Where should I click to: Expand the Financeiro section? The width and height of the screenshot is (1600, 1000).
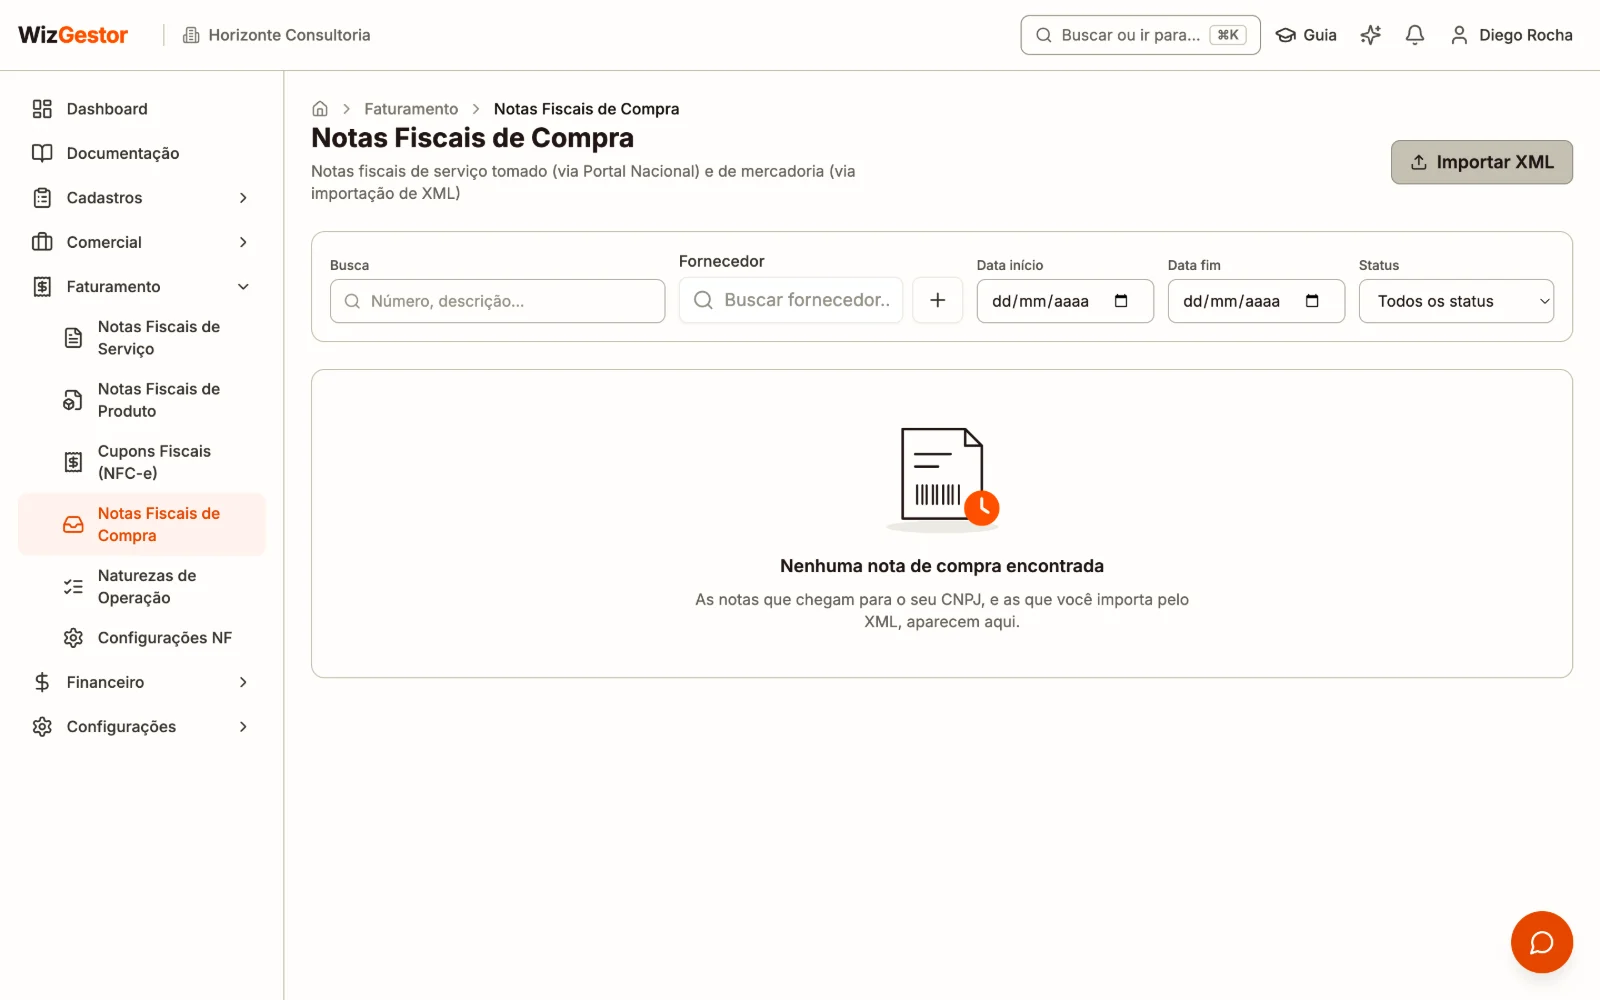coord(142,682)
